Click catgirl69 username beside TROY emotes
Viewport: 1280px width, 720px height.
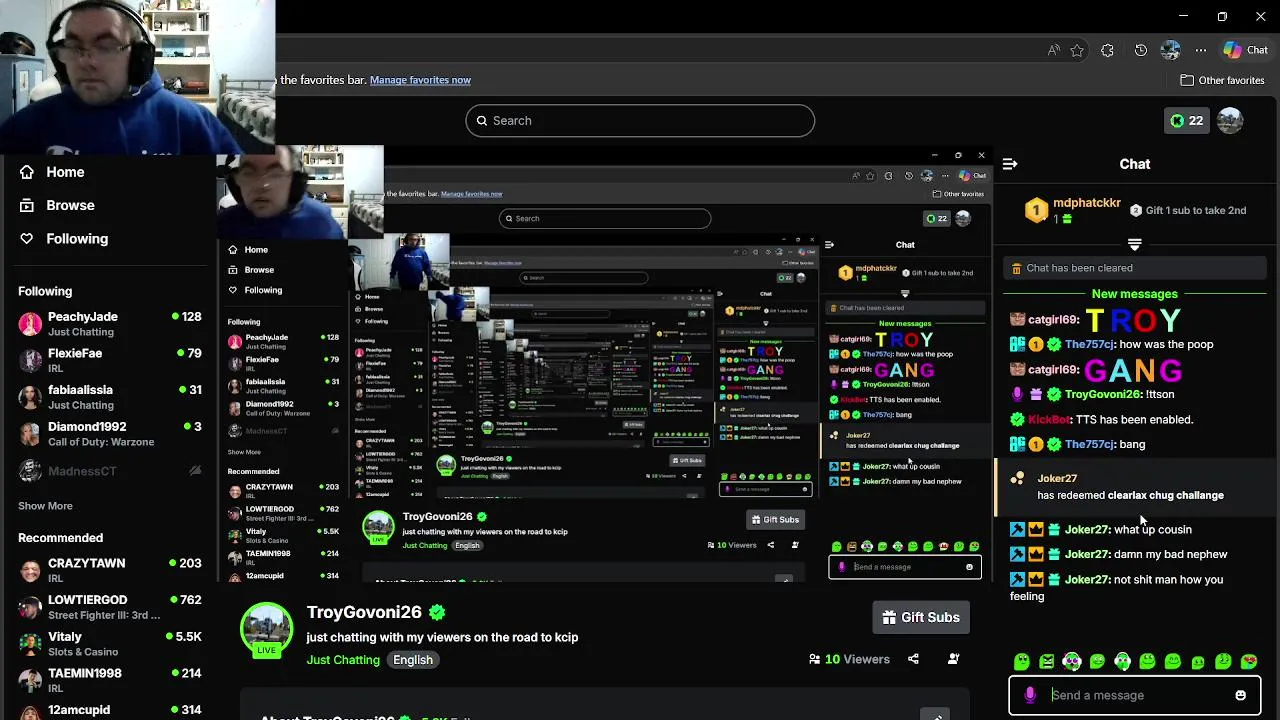(1054, 319)
